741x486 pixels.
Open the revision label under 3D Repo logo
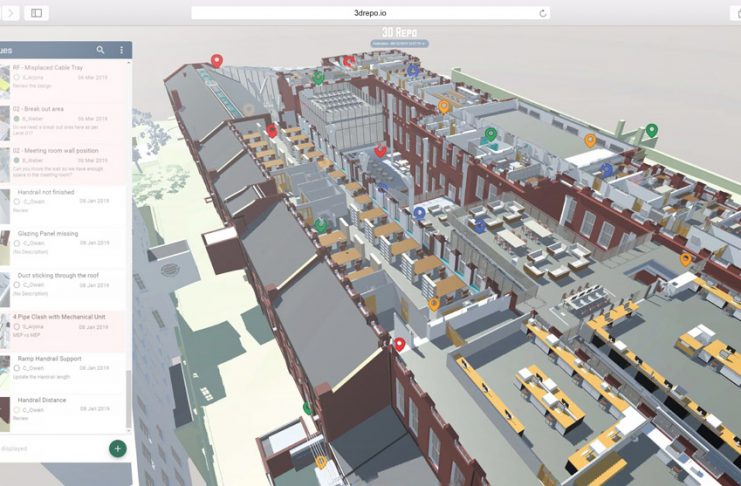click(399, 44)
